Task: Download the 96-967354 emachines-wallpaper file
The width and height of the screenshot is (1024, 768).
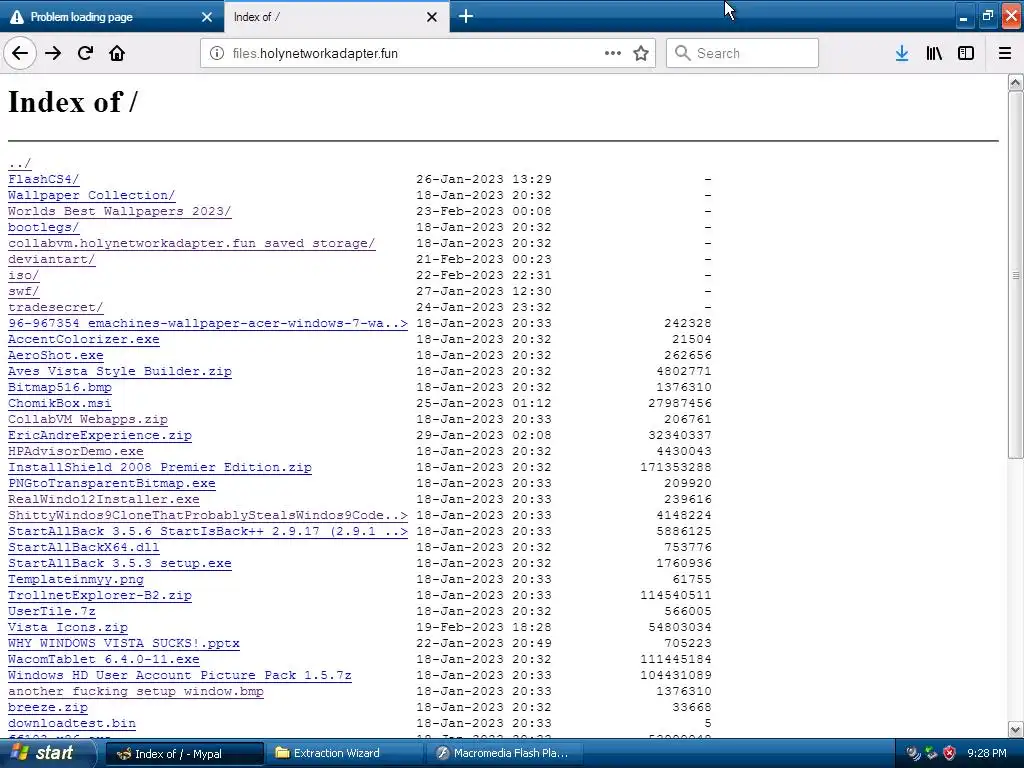Action: click(208, 323)
